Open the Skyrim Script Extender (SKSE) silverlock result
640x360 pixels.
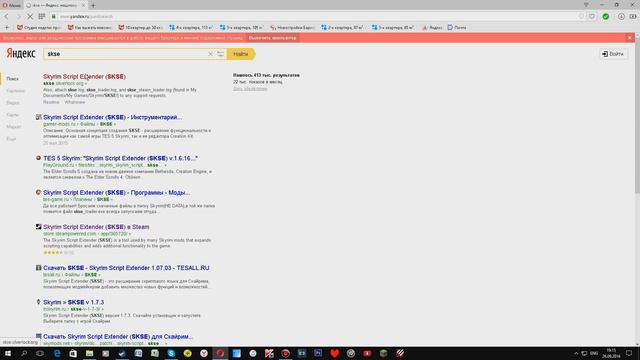click(x=84, y=76)
